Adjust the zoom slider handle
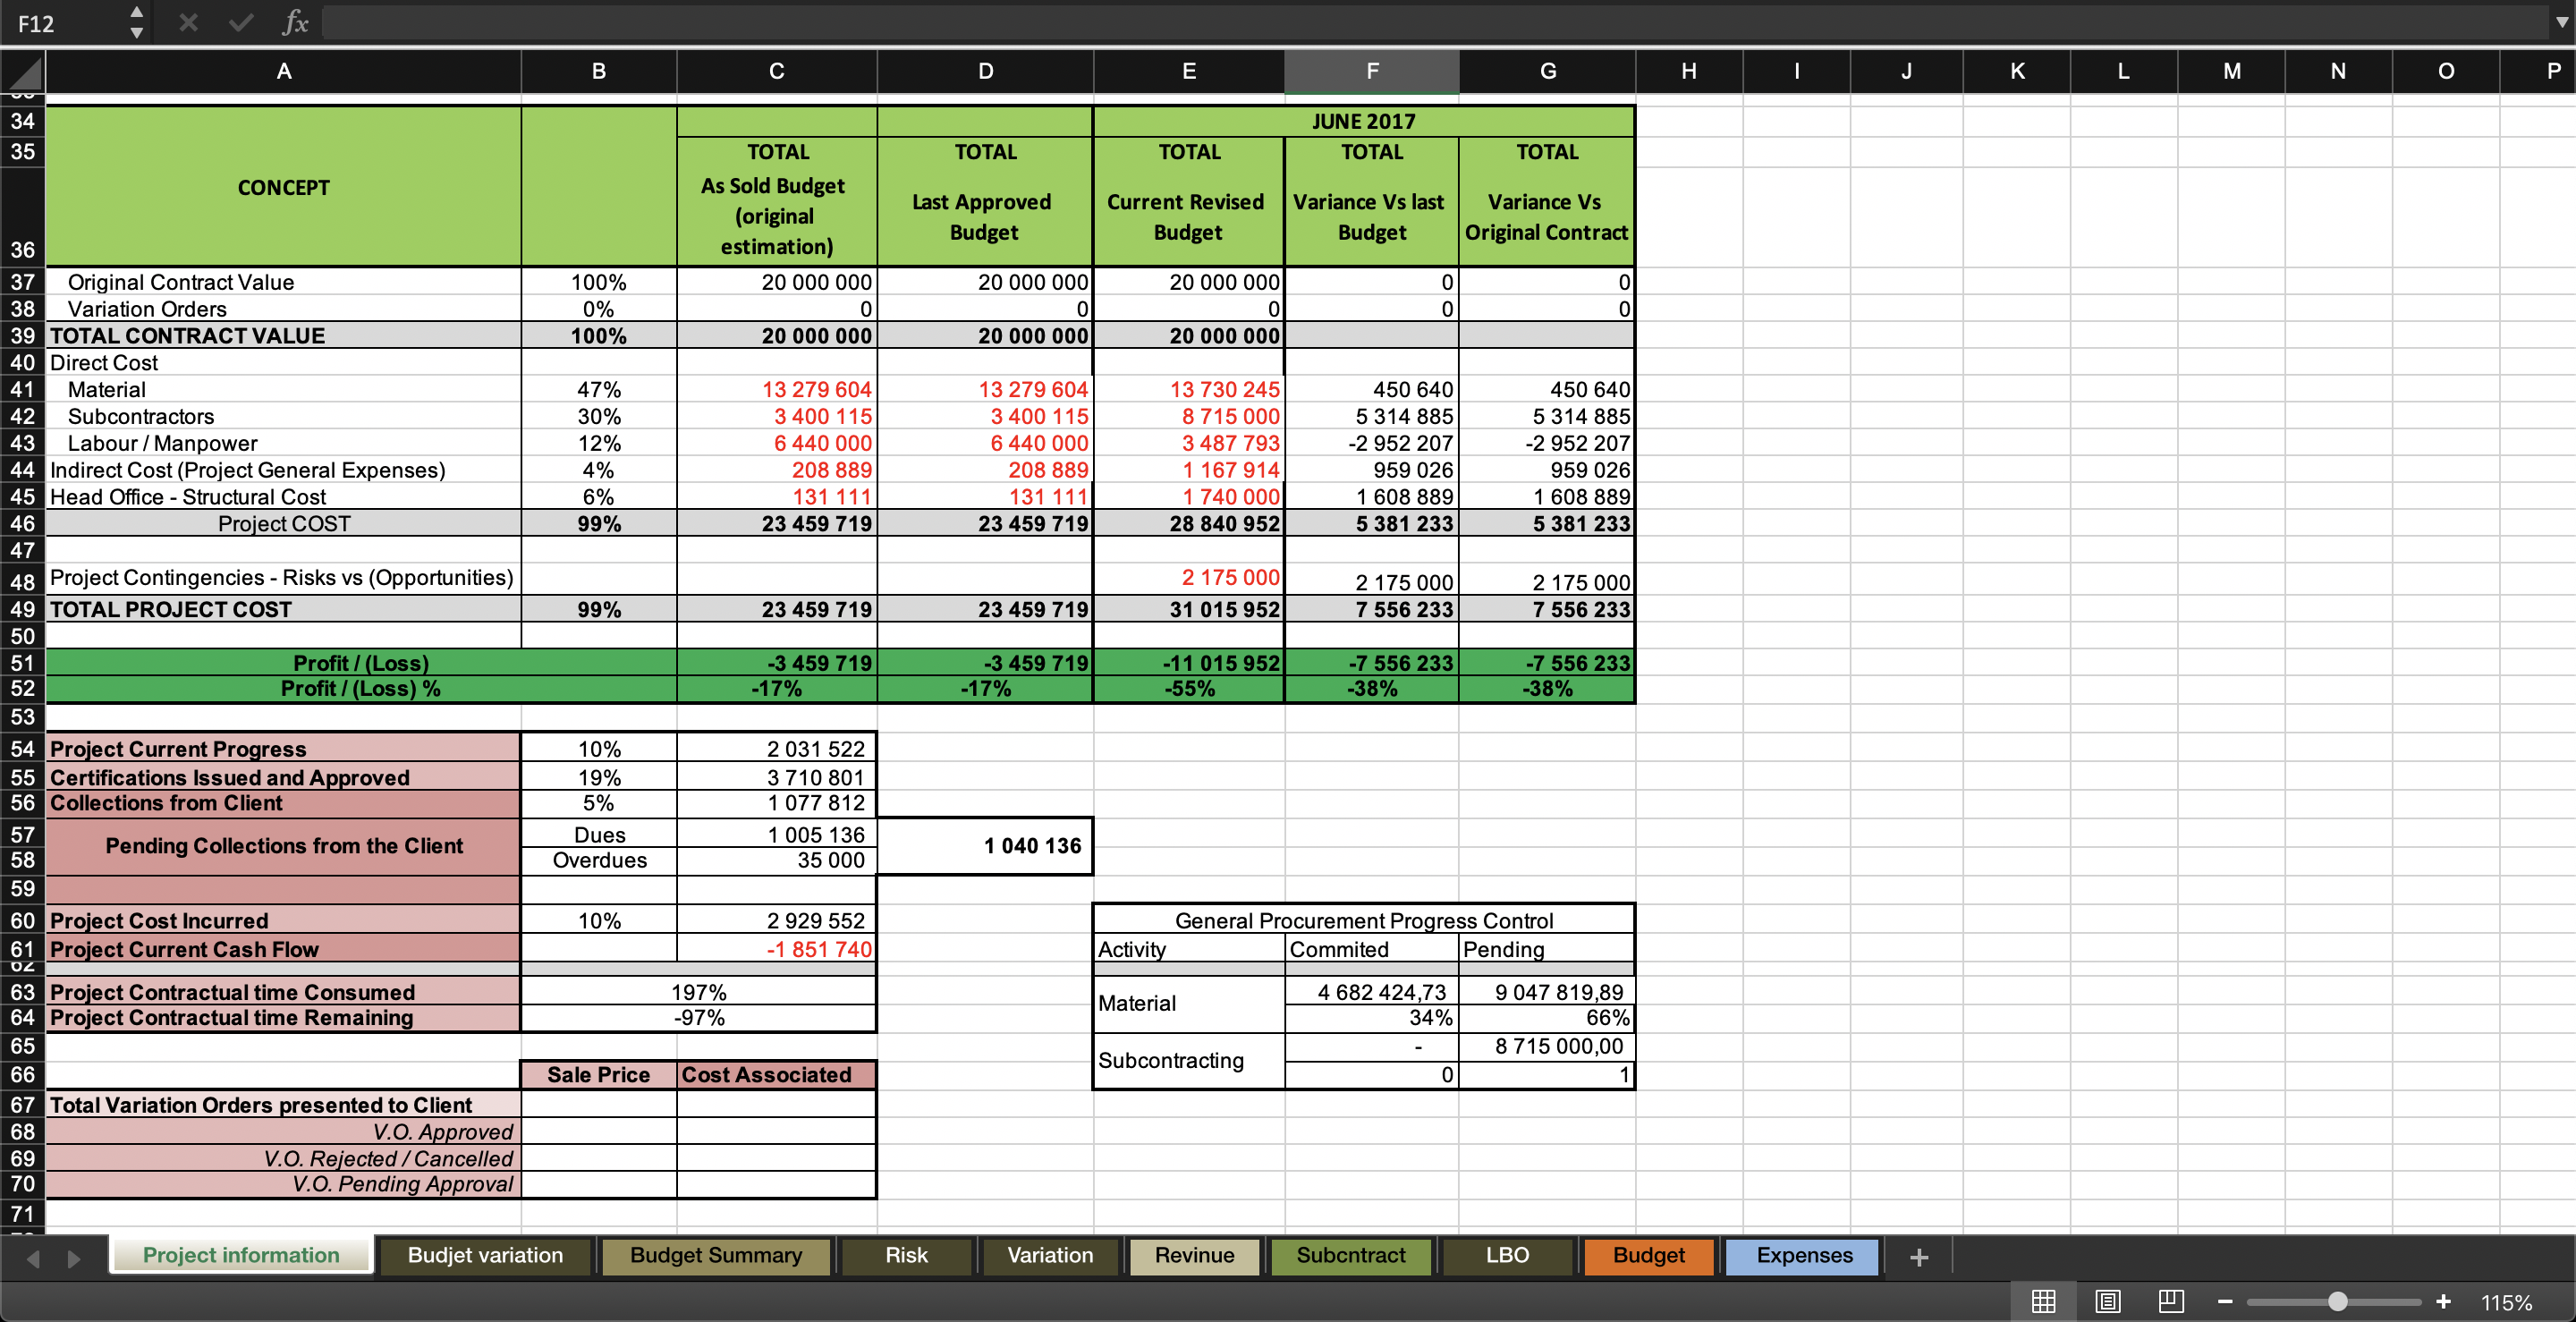2576x1322 pixels. [x=2337, y=1301]
